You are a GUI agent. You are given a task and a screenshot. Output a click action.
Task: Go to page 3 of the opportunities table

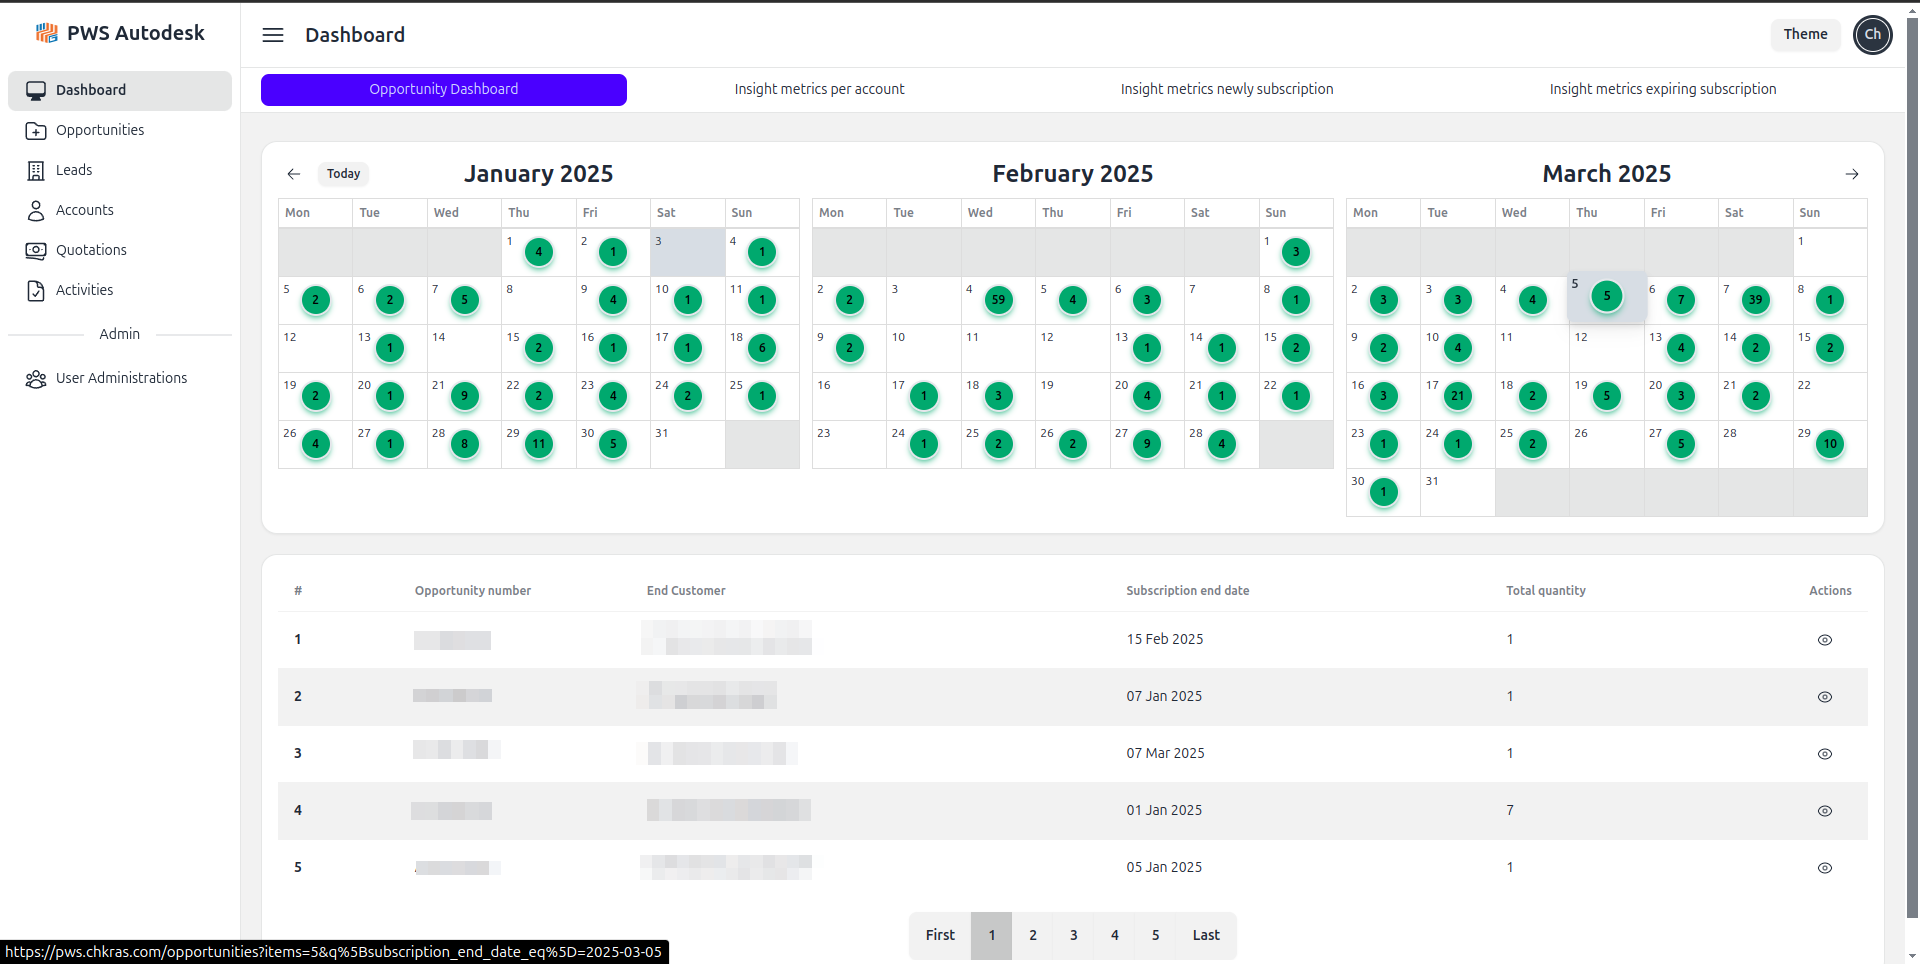[1073, 935]
